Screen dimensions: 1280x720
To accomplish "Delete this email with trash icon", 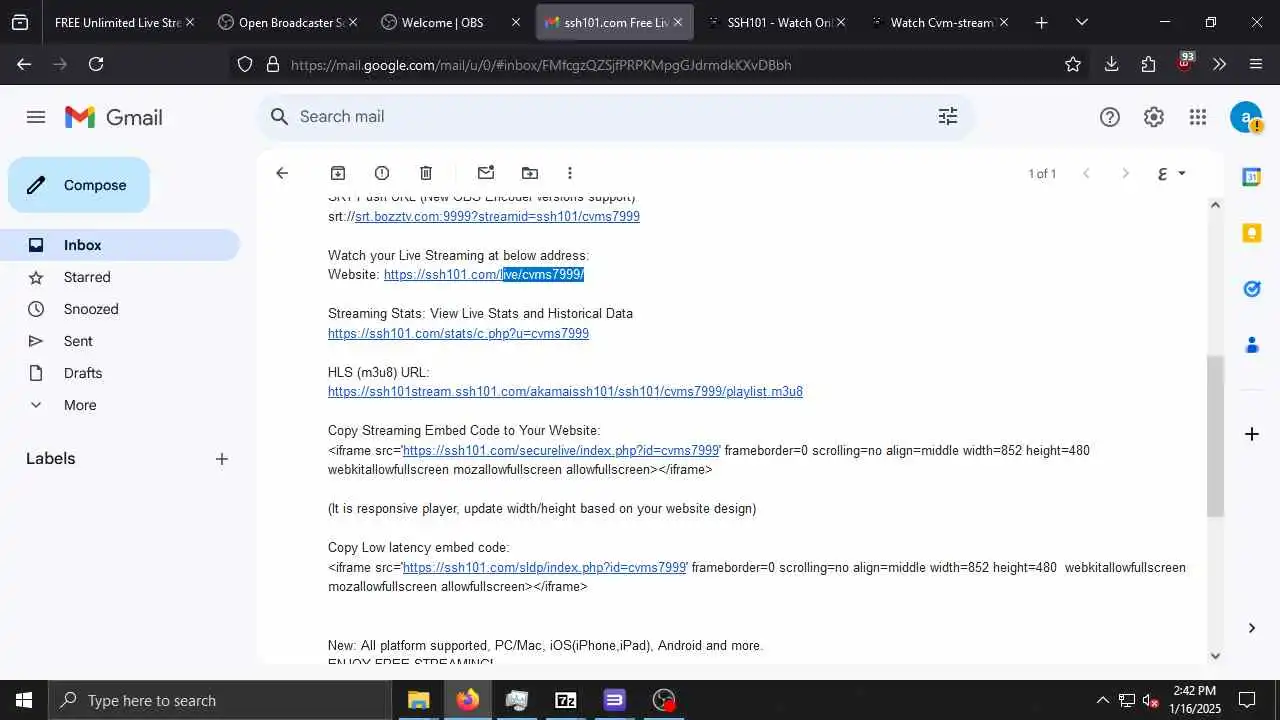I will [426, 173].
